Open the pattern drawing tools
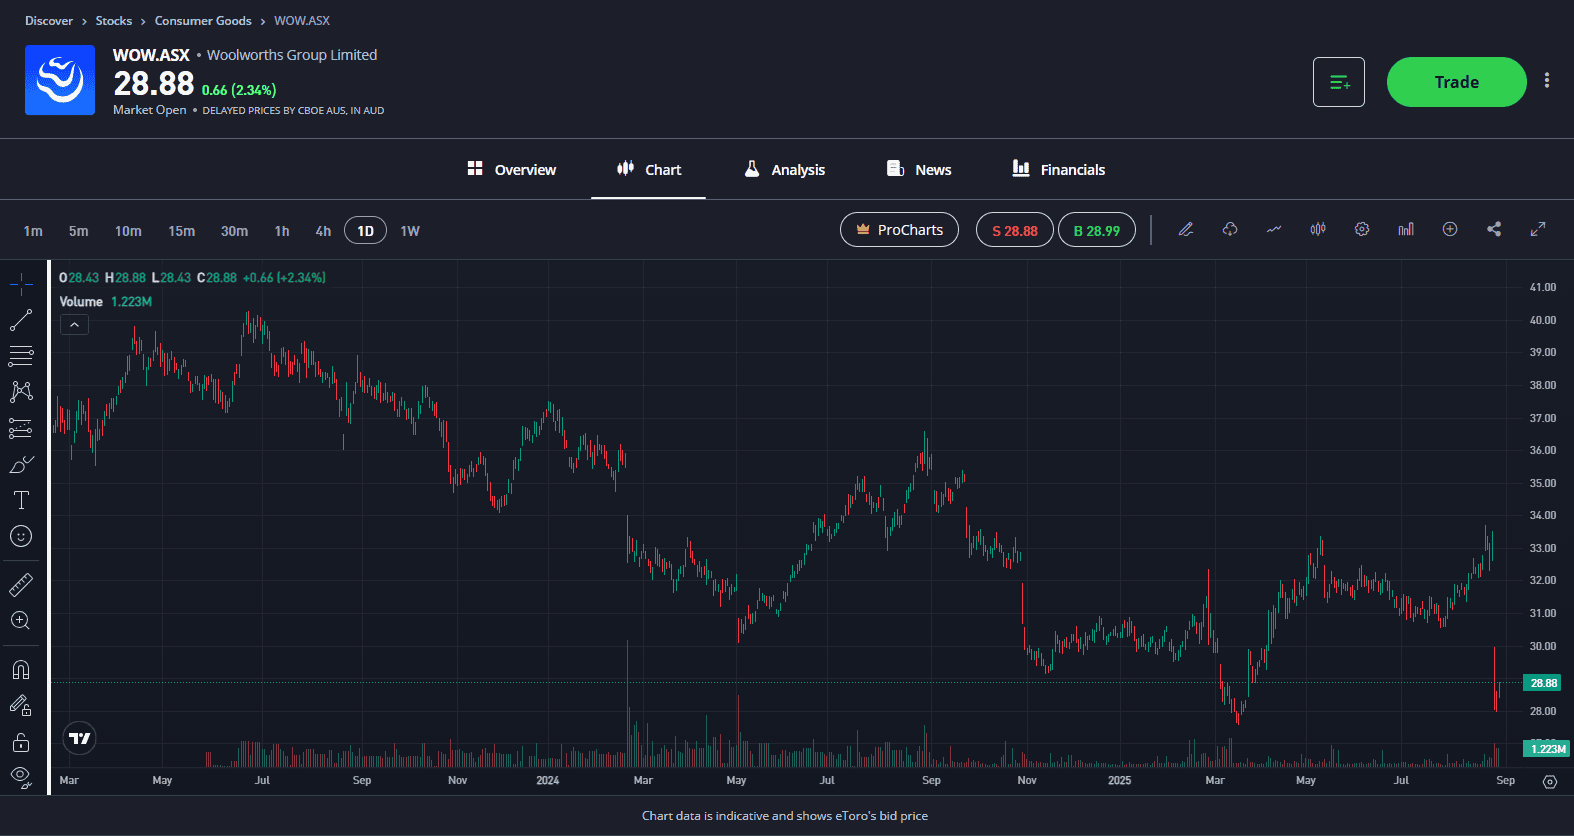The image size is (1574, 836). click(21, 392)
